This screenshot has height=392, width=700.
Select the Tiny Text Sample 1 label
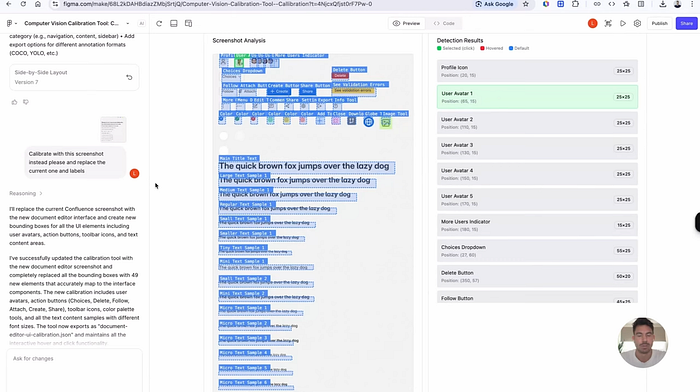pyautogui.click(x=243, y=247)
